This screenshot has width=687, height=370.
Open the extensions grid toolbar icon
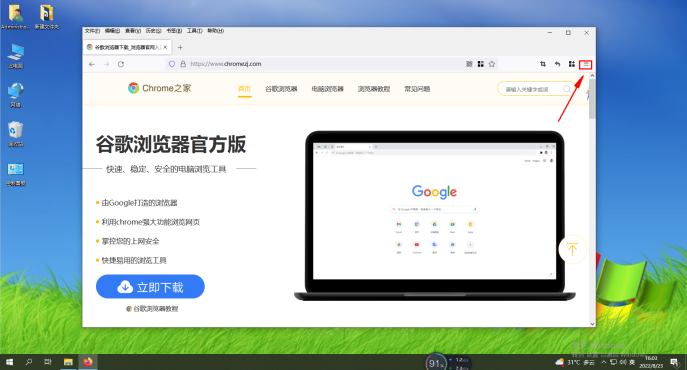click(572, 64)
